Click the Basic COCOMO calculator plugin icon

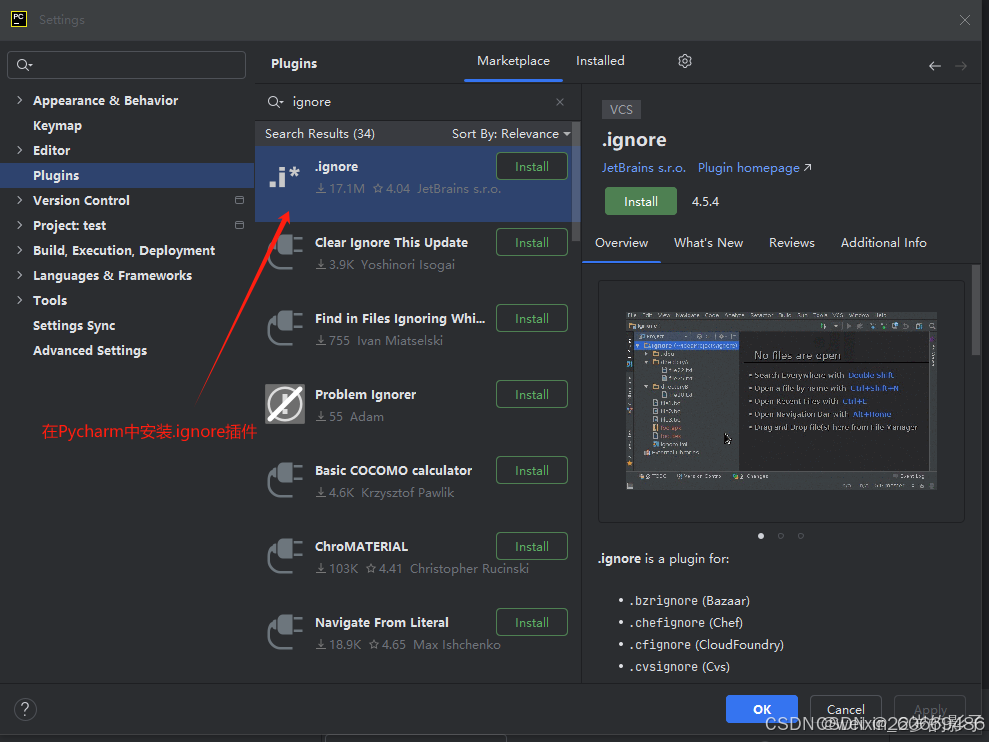click(x=285, y=480)
